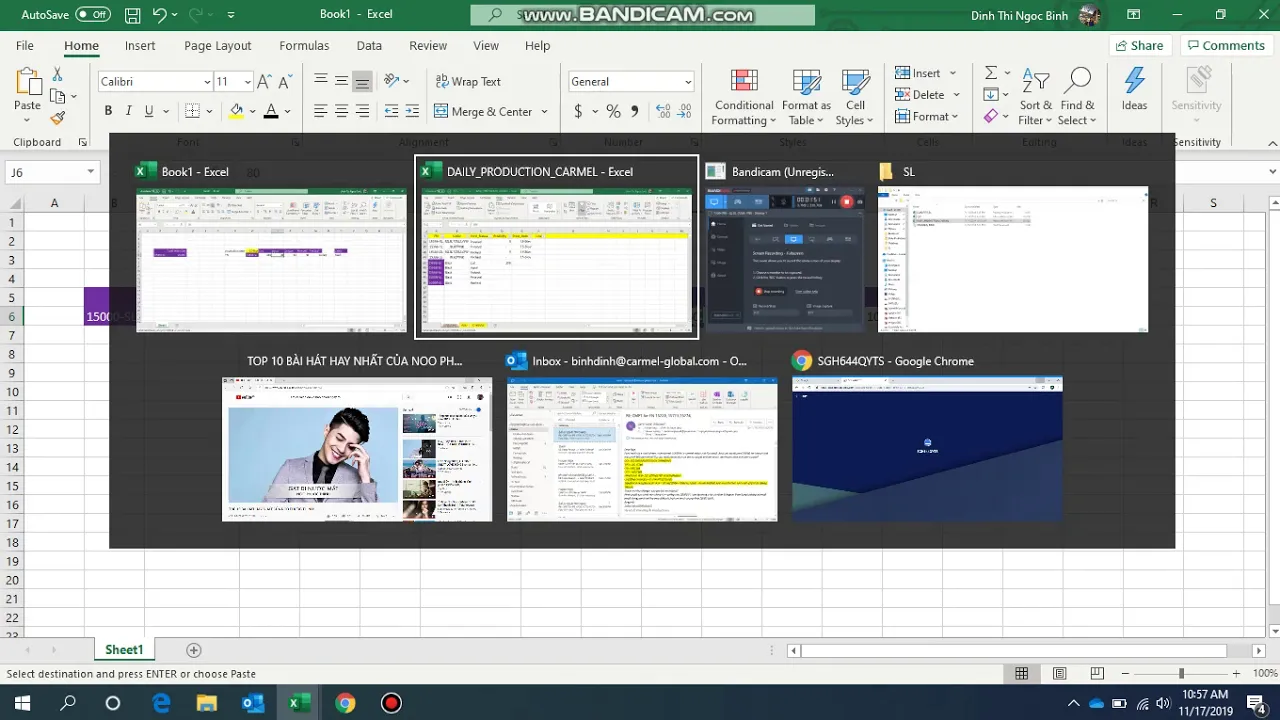The width and height of the screenshot is (1280, 720).
Task: Click Accounting Number Format dollar icon
Action: pyautogui.click(x=578, y=111)
